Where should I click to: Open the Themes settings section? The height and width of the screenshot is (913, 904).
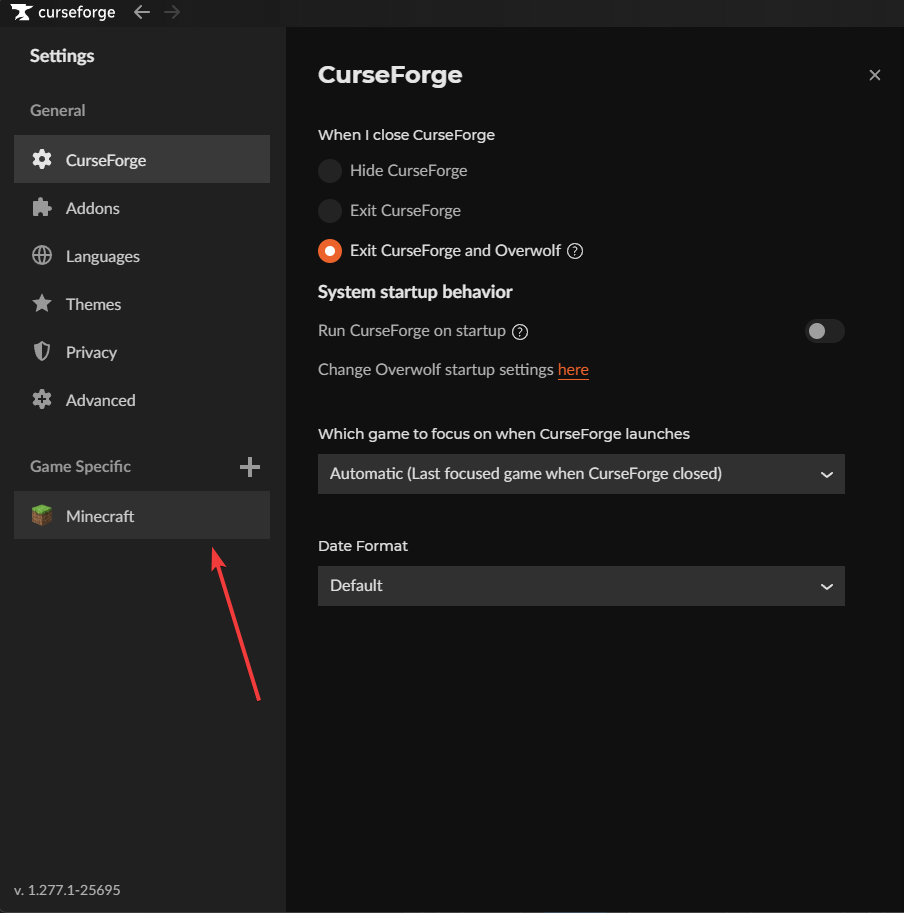tap(142, 303)
